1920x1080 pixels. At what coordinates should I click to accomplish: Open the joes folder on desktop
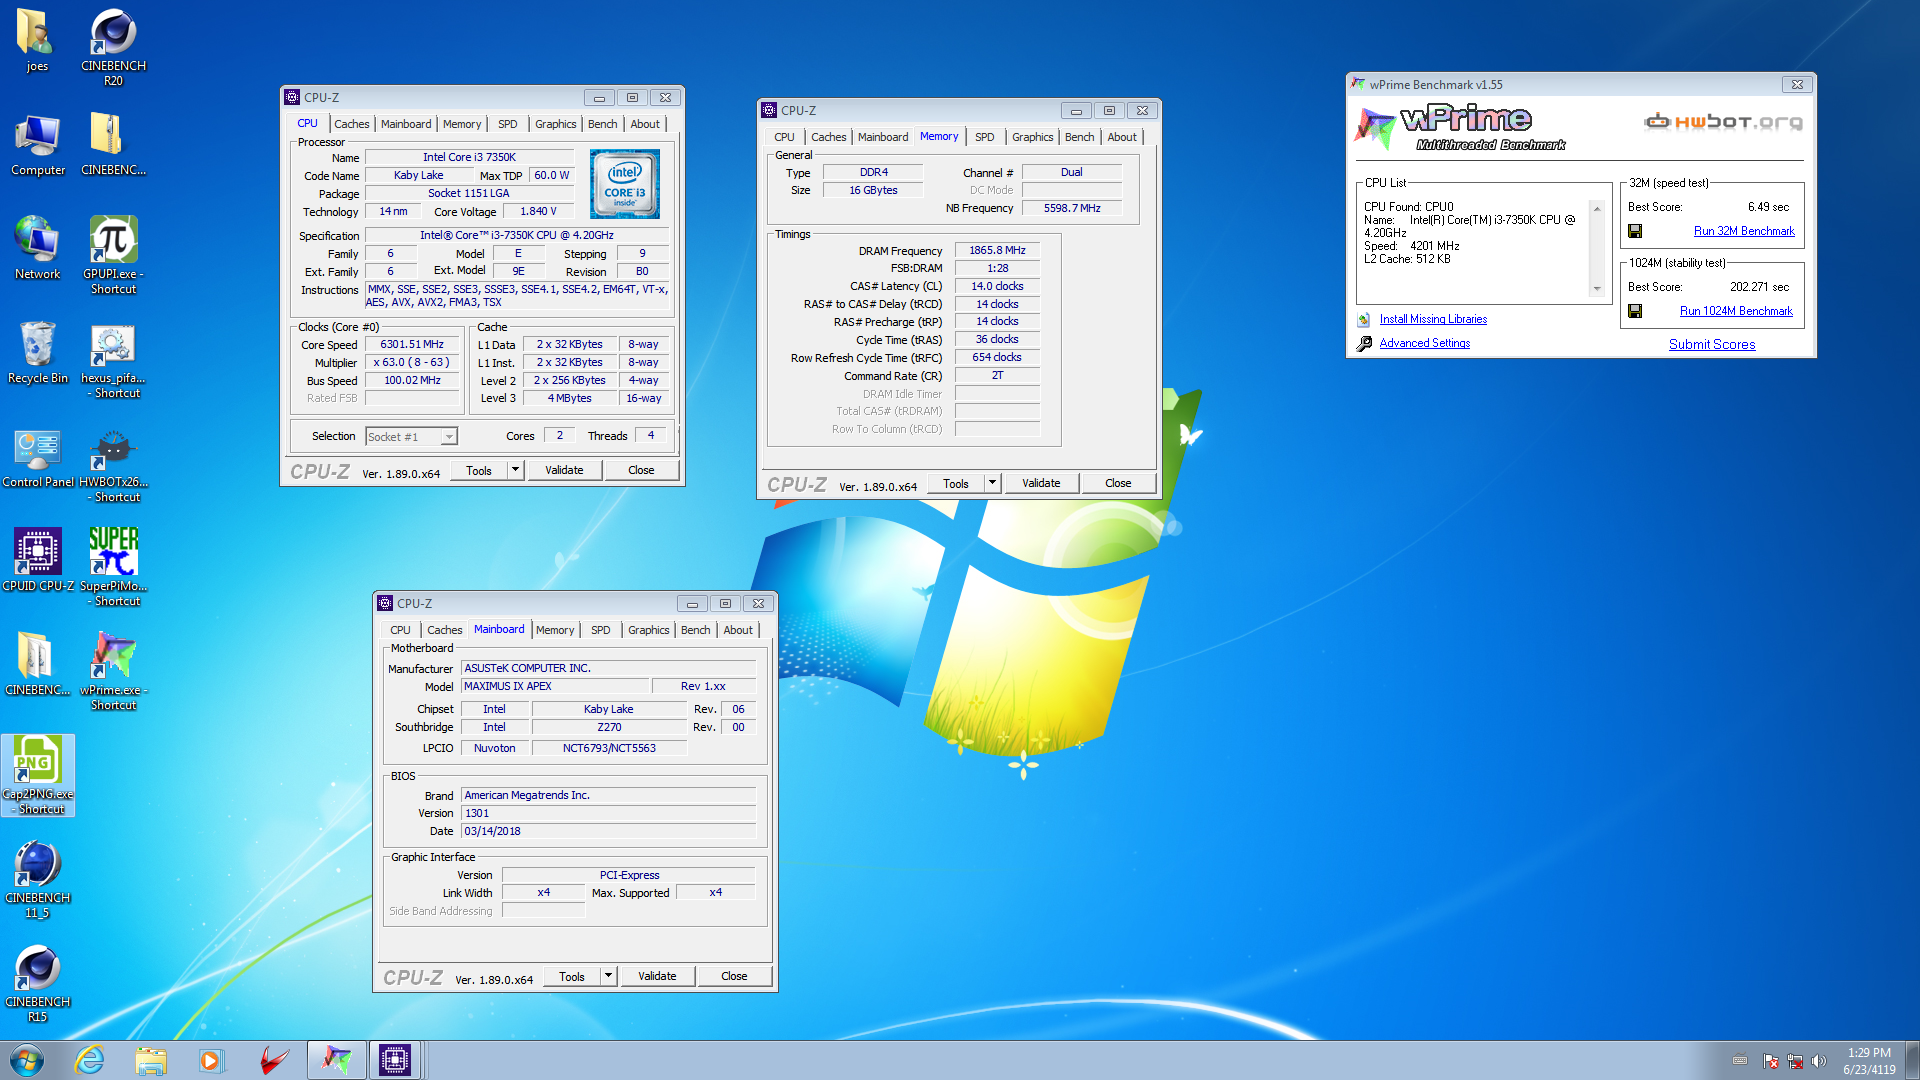coord(37,40)
